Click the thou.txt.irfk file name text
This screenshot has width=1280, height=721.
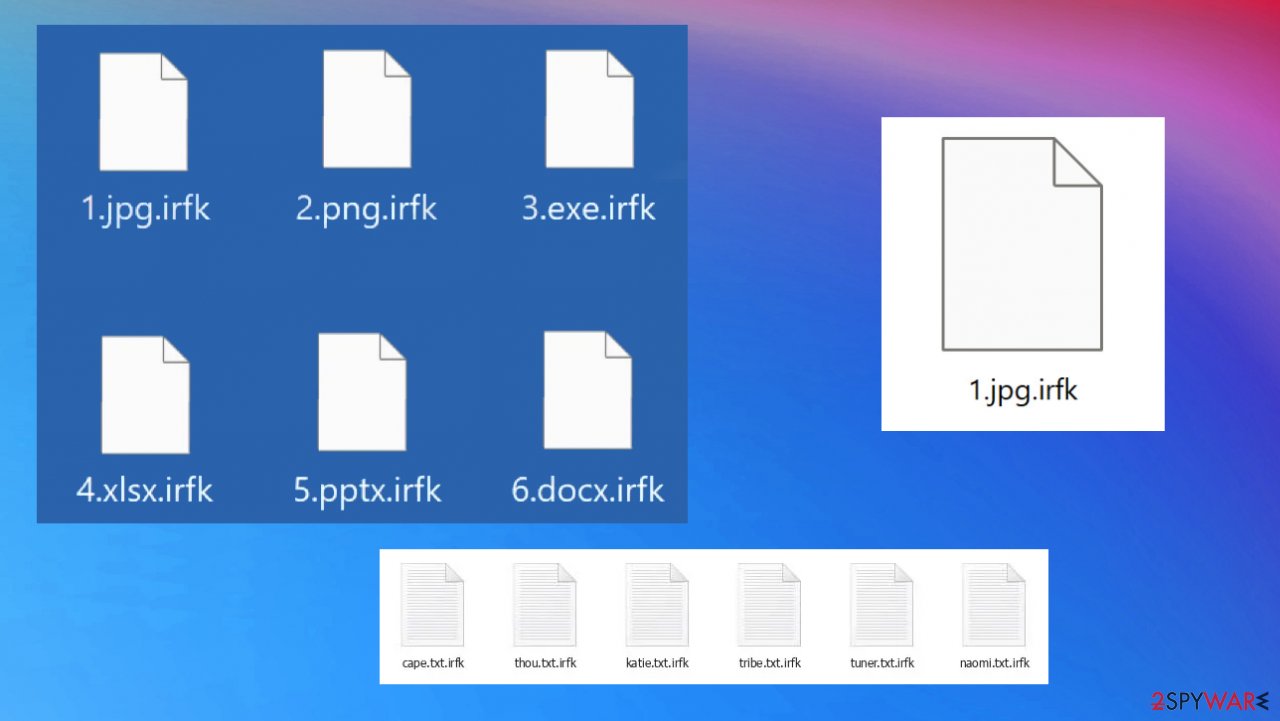click(x=545, y=663)
